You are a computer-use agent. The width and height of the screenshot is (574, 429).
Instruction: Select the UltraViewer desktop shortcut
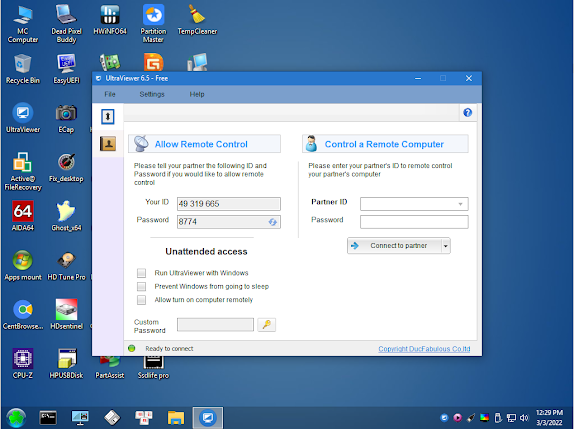(23, 118)
